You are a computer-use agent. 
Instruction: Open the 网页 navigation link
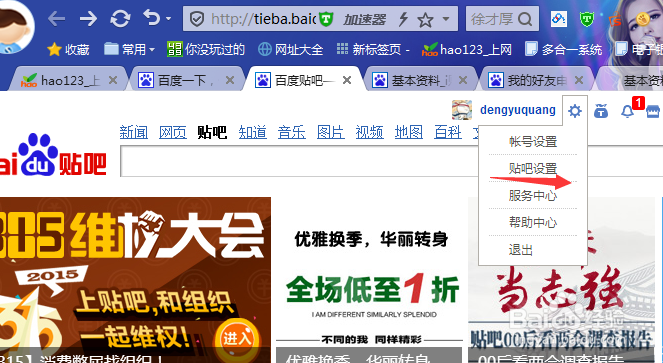tap(173, 132)
